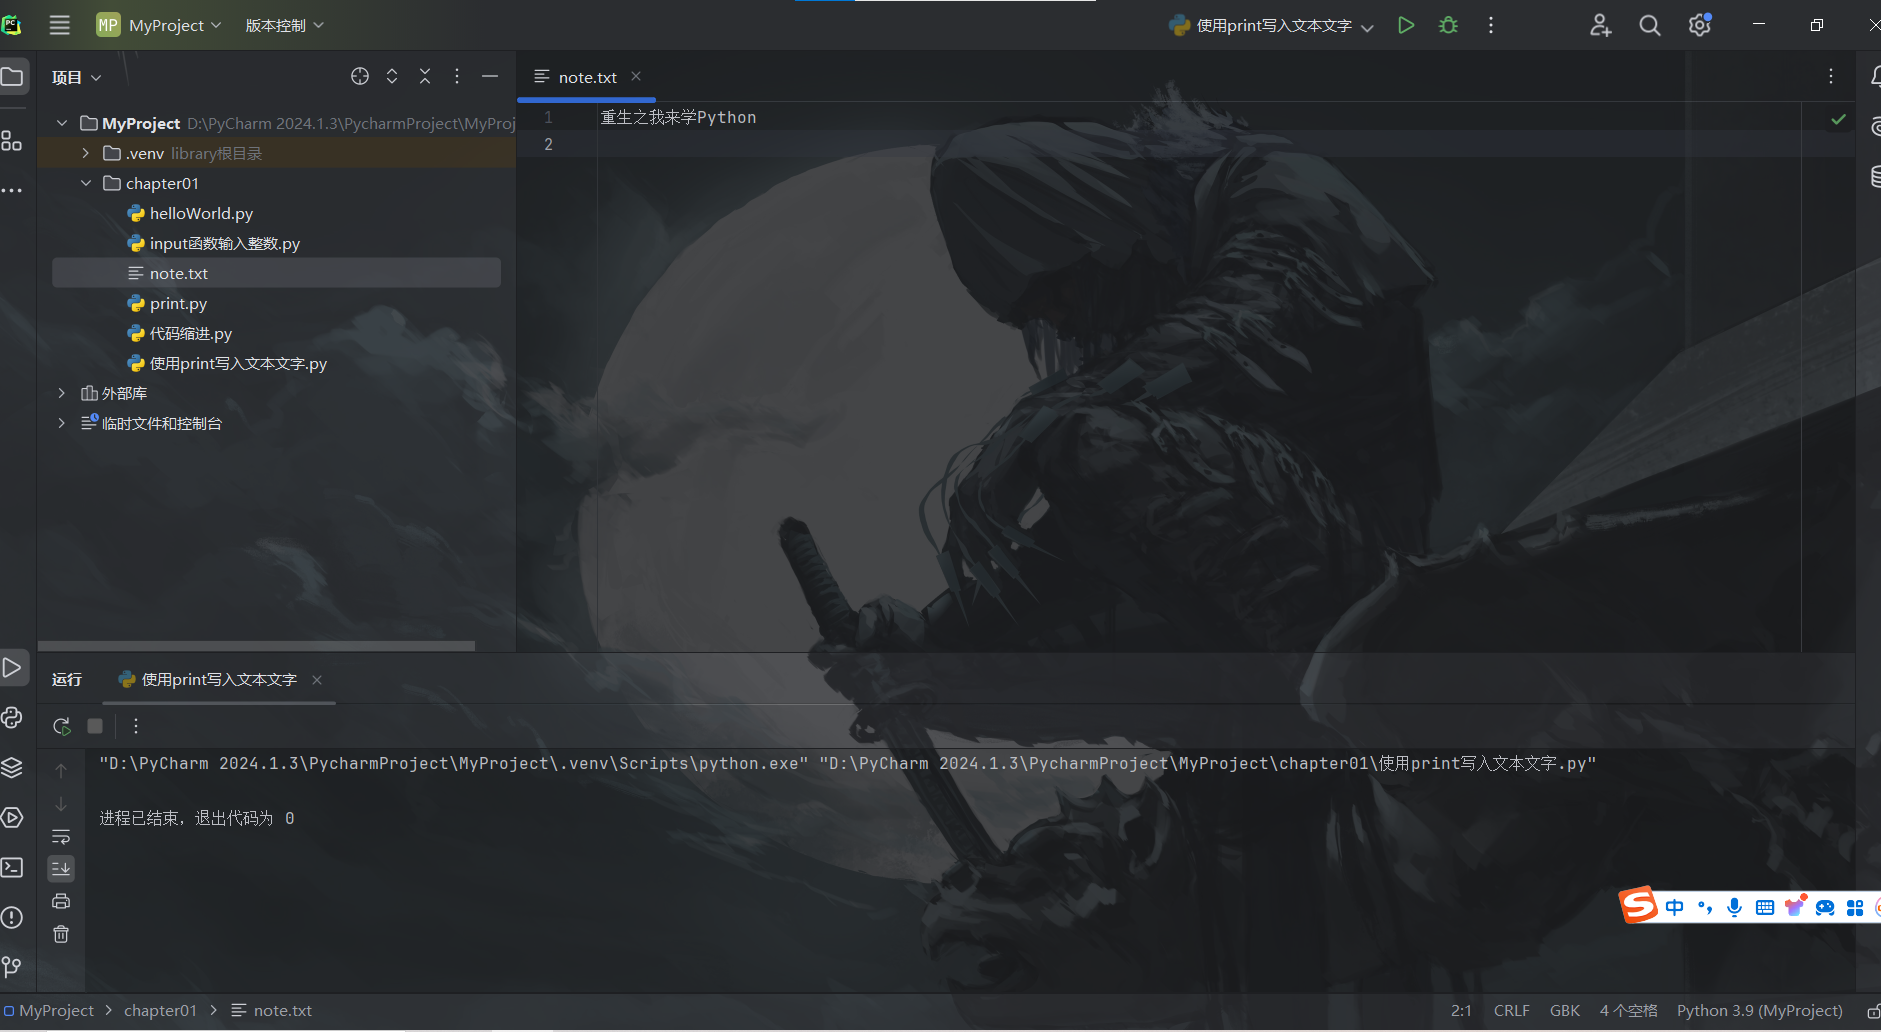The image size is (1881, 1032).
Task: Click 4 个空格 indent setting
Action: (x=1628, y=1010)
